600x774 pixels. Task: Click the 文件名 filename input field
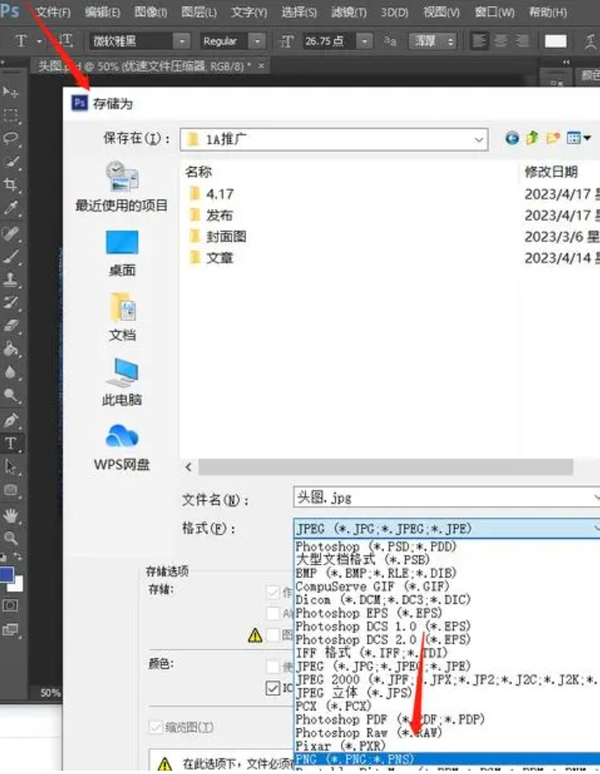click(447, 498)
